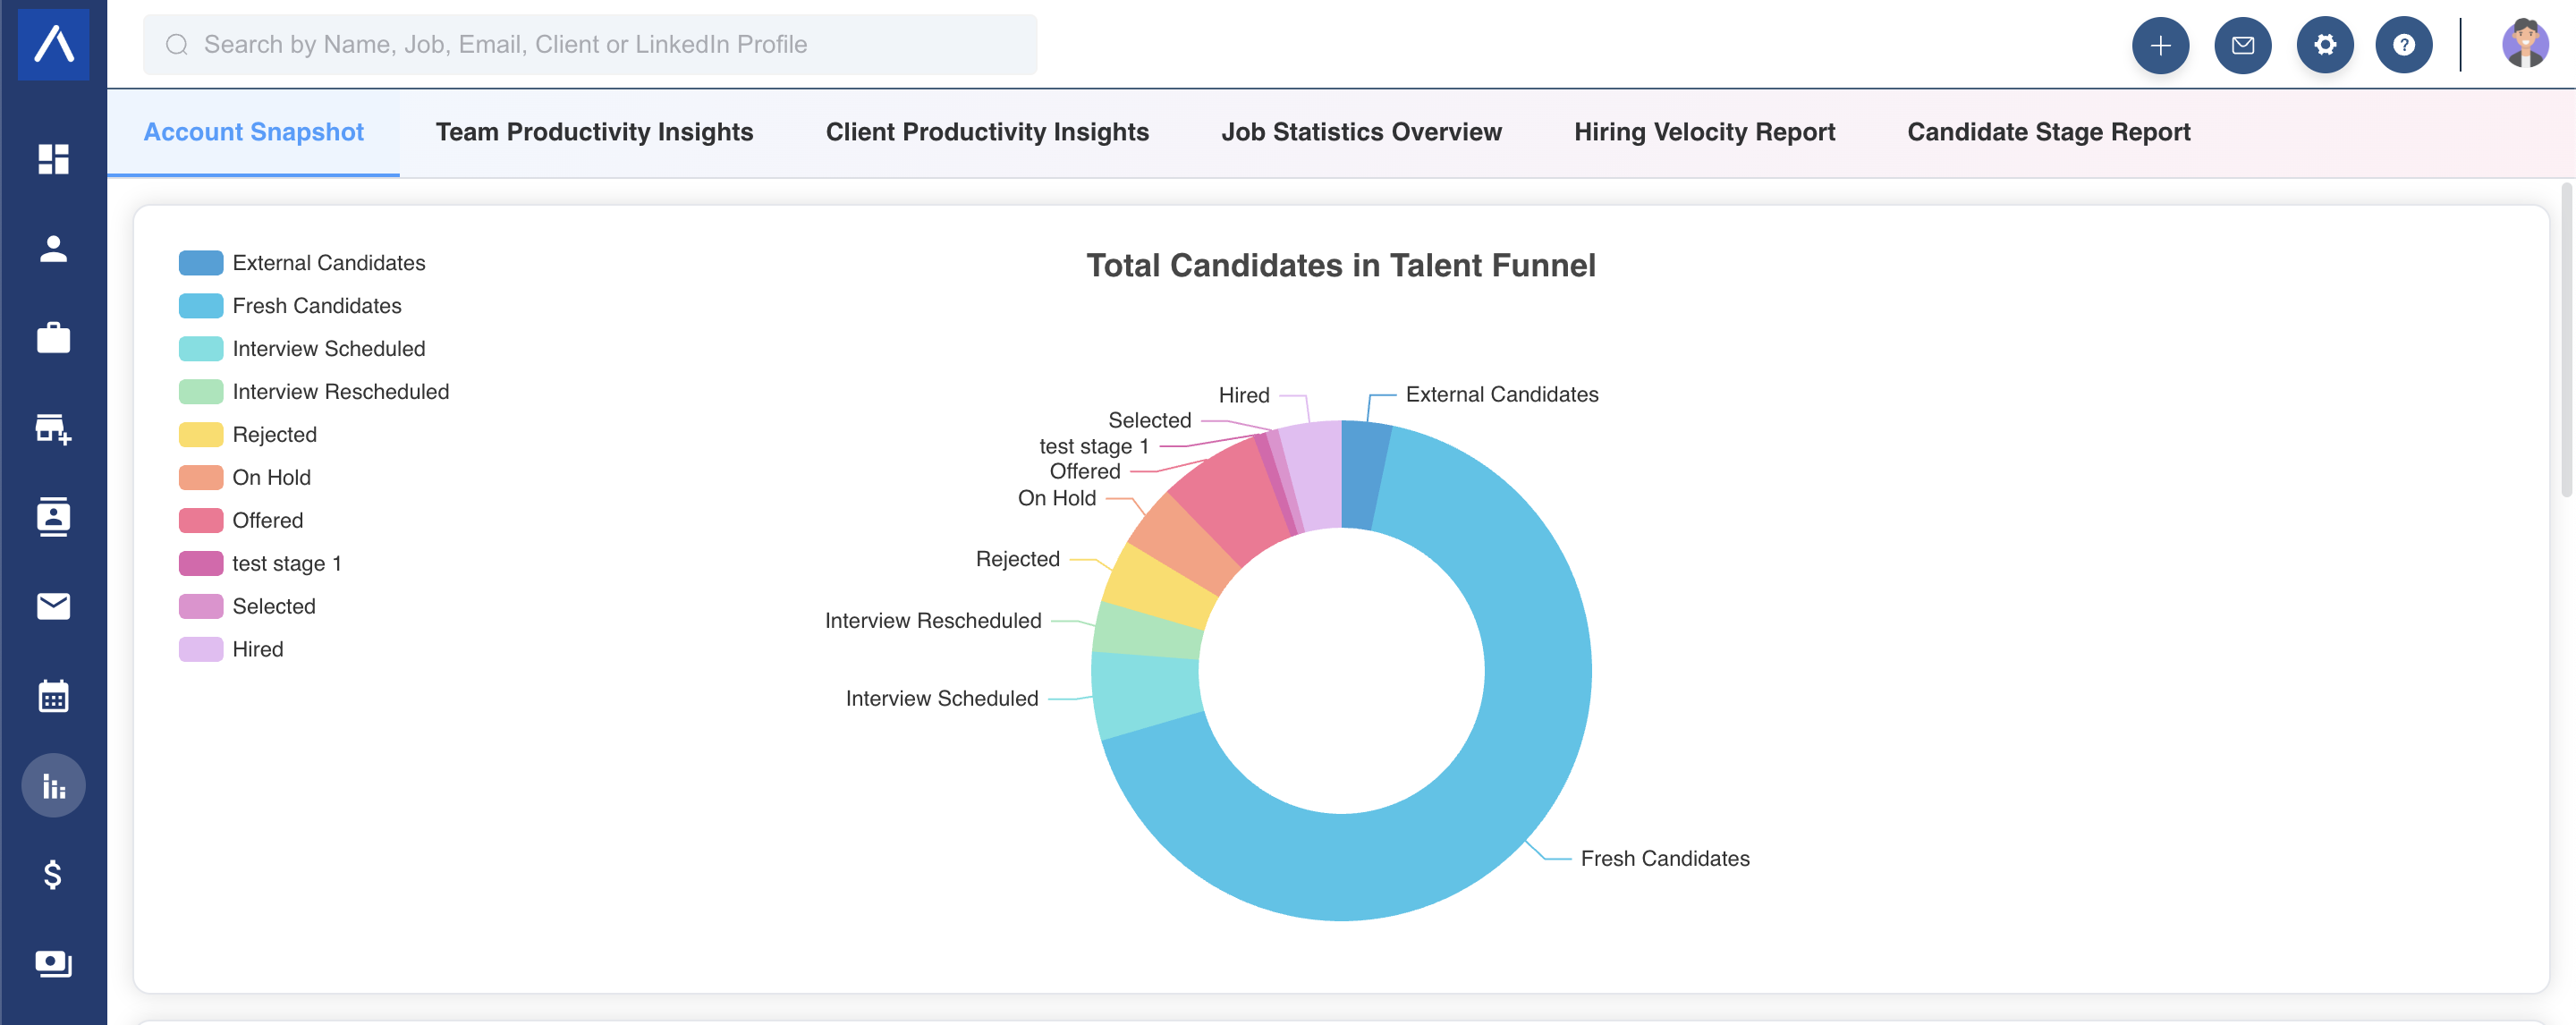This screenshot has width=2576, height=1025.
Task: Open the settings gear in top bar
Action: pyautogui.click(x=2324, y=45)
